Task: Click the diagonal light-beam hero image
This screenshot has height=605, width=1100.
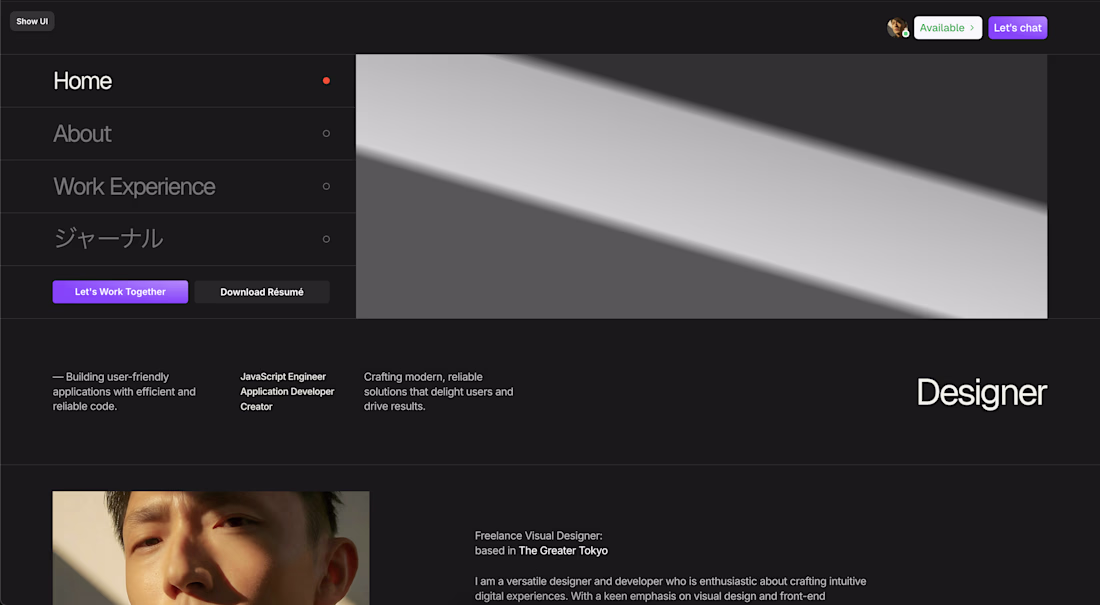Action: [702, 186]
